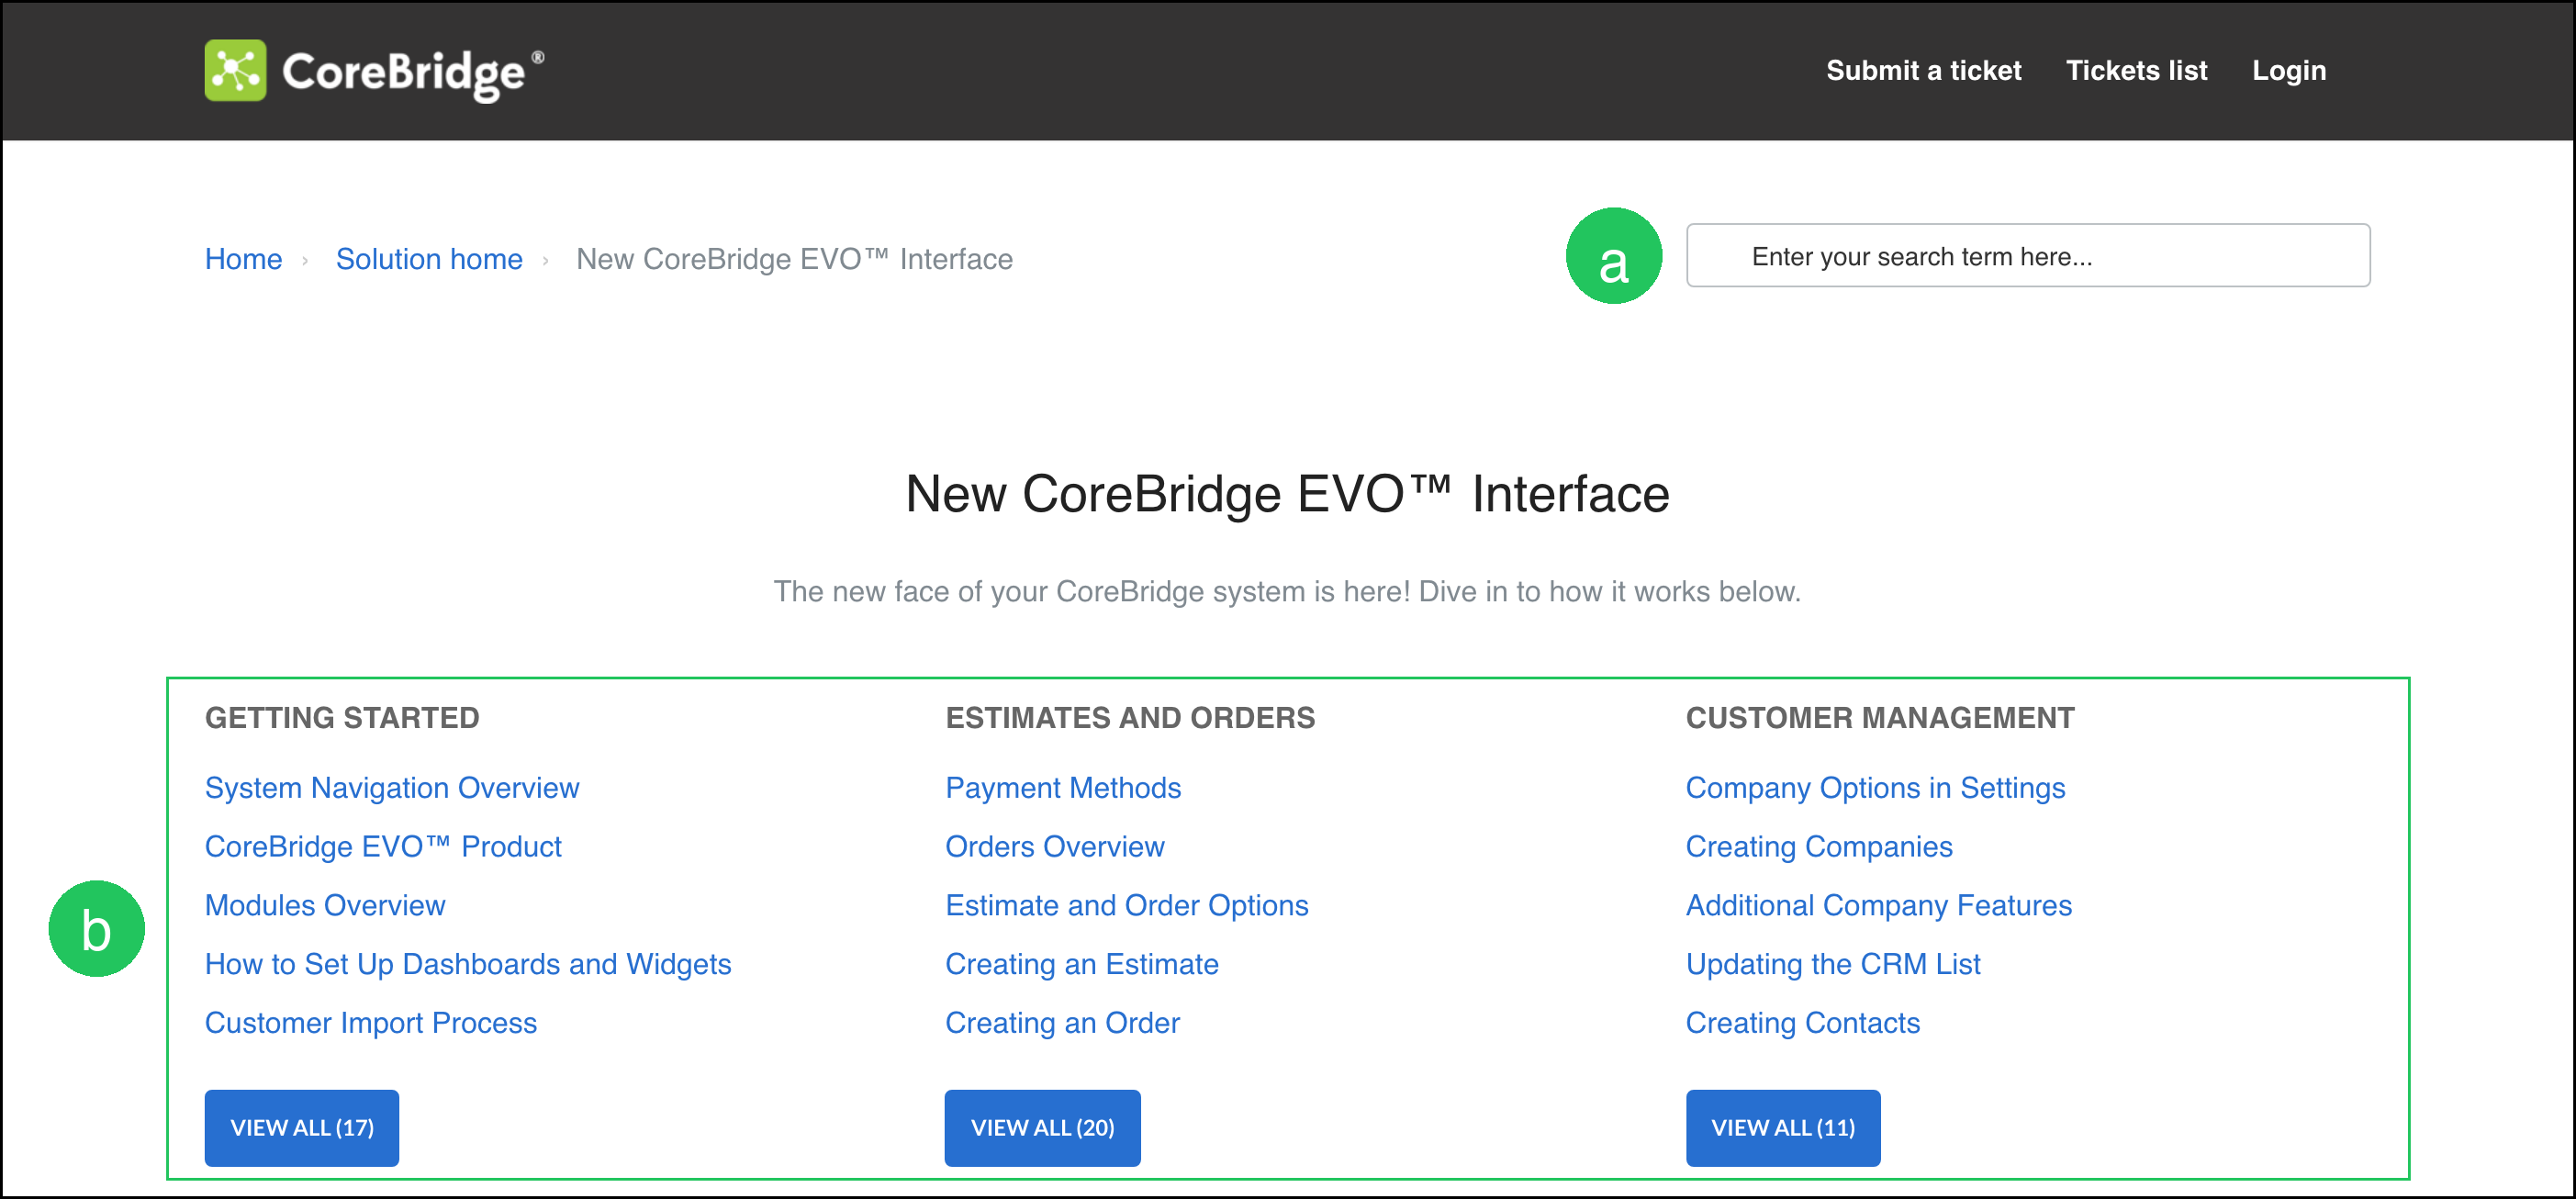Open the Modules Overview article
This screenshot has width=2576, height=1199.
[x=325, y=906]
